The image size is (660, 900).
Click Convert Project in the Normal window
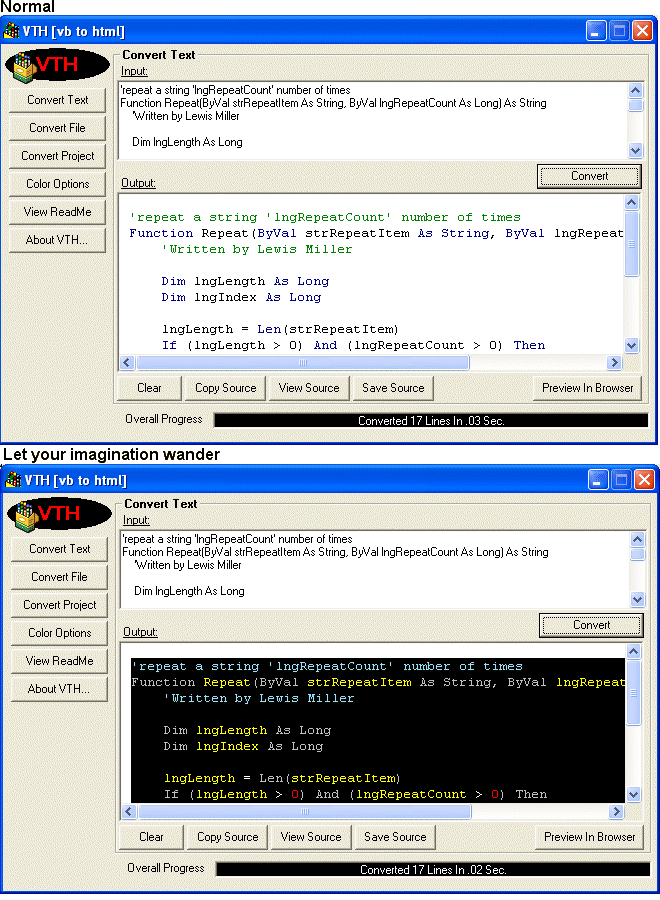(x=58, y=156)
